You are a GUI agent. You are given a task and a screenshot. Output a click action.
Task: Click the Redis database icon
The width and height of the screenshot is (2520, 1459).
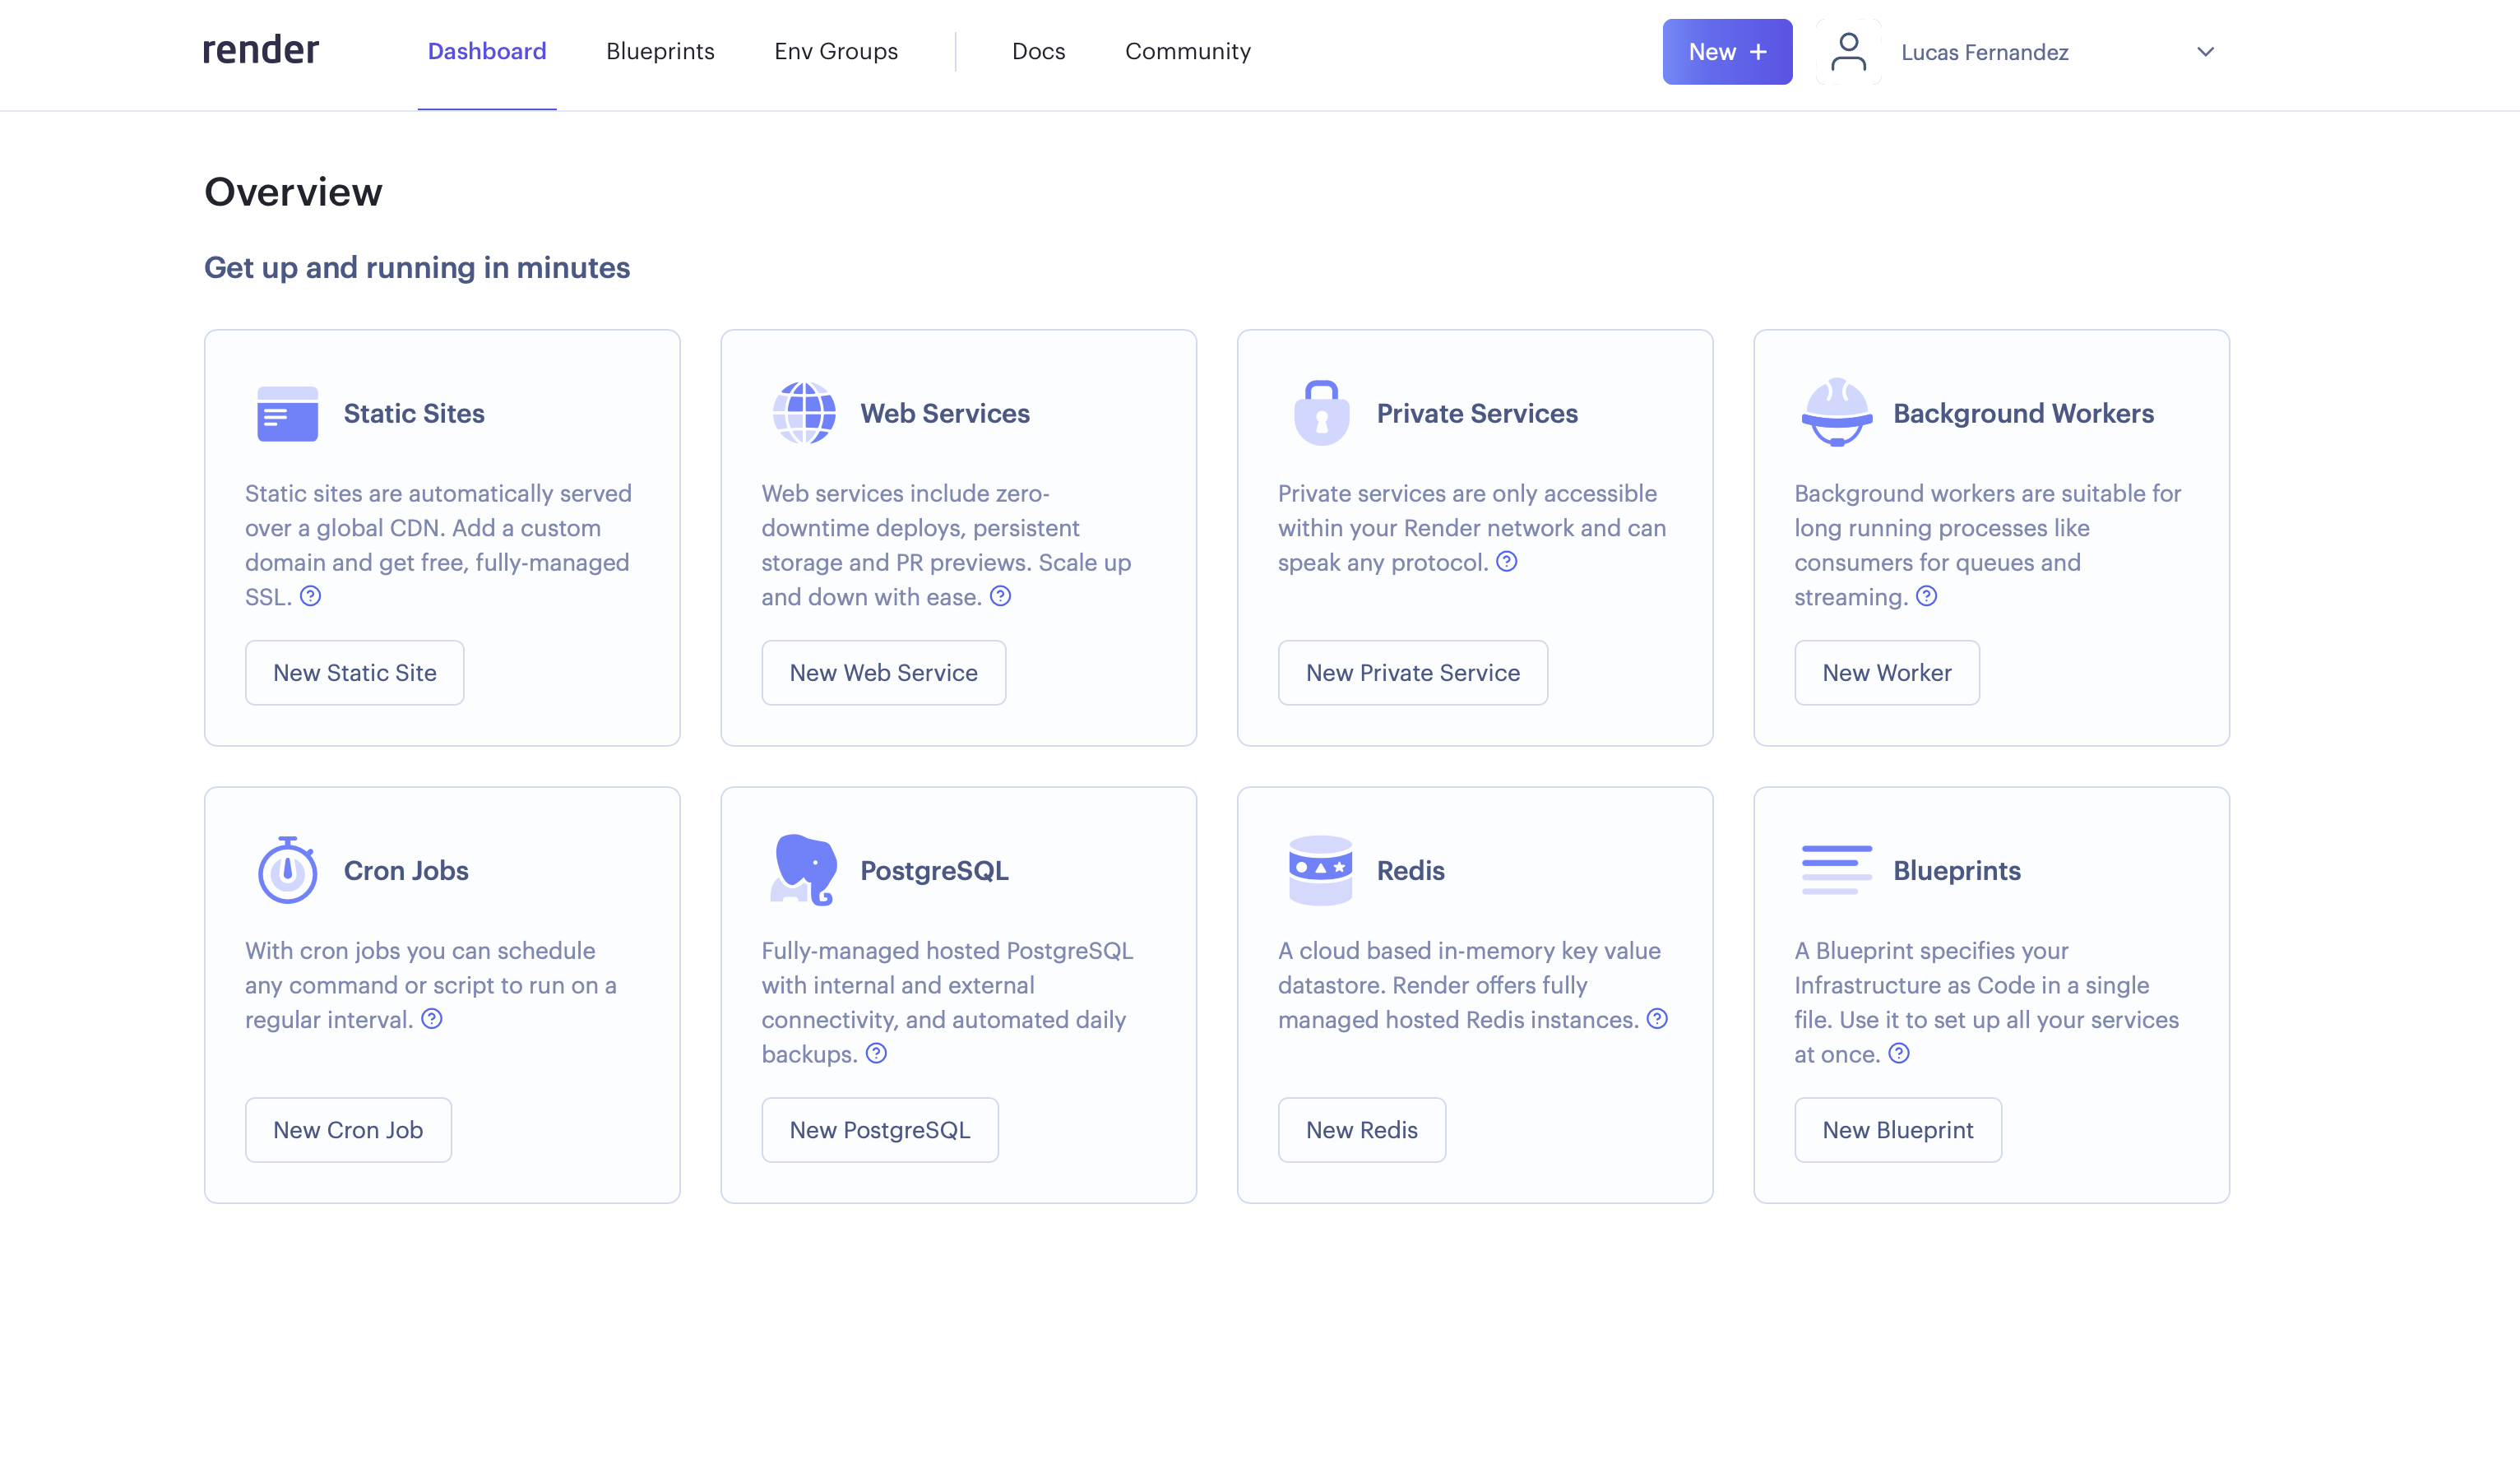point(1320,870)
